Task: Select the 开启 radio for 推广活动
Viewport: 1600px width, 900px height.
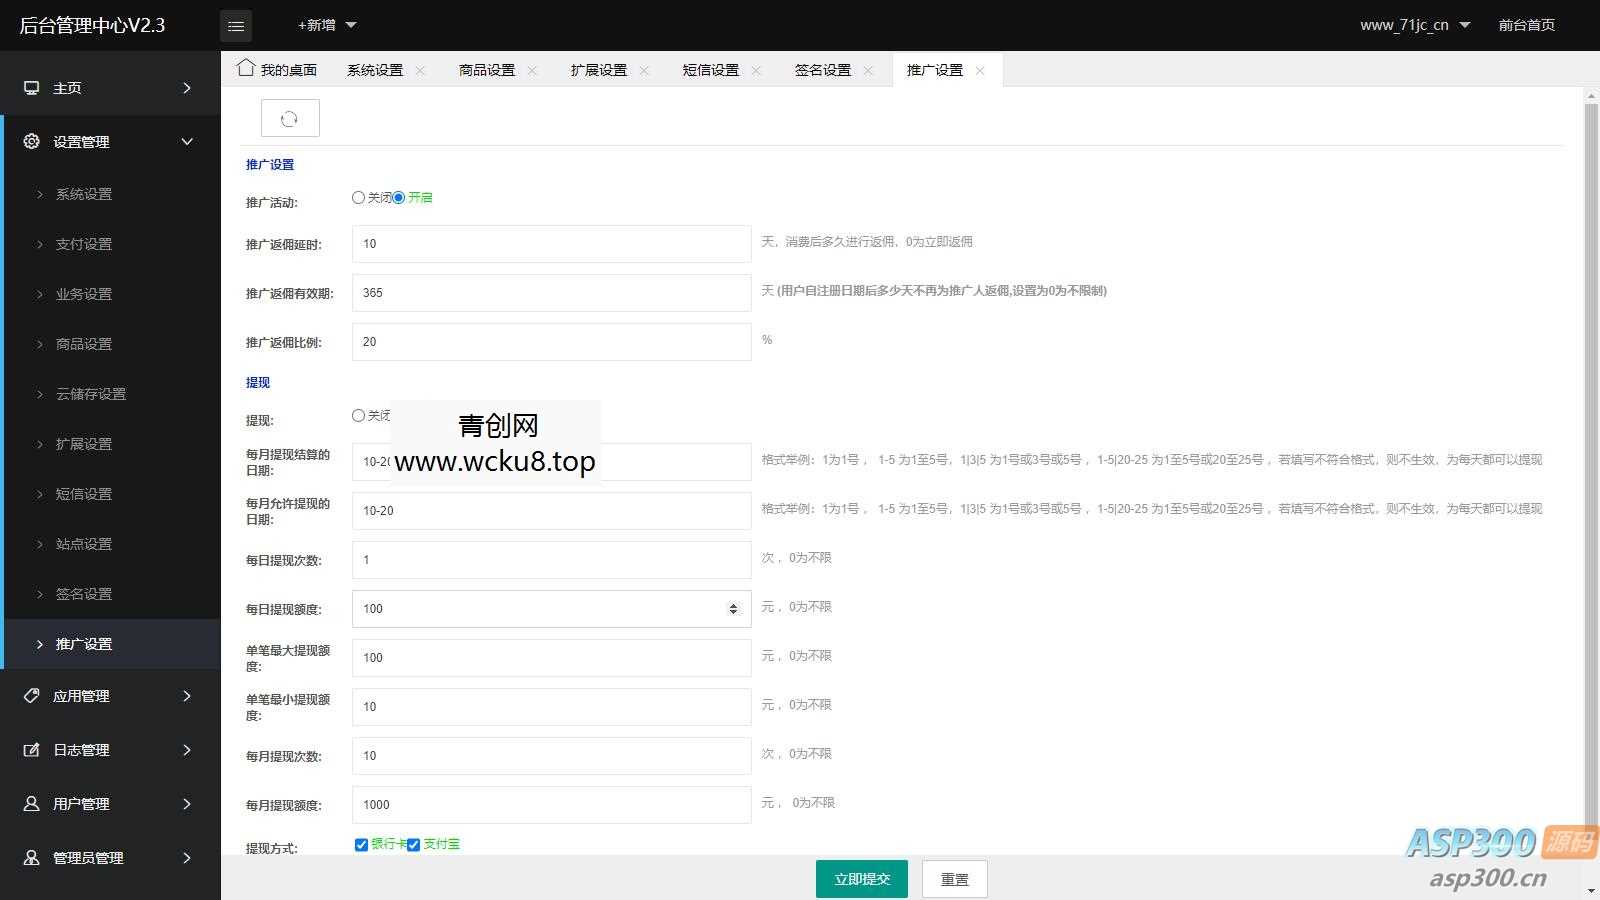Action: click(x=399, y=197)
